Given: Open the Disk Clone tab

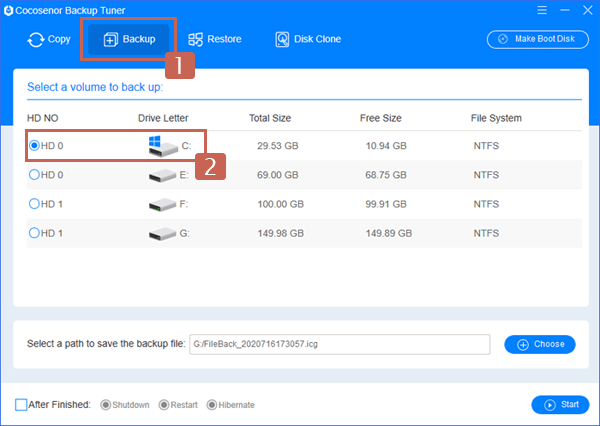Looking at the screenshot, I should click(x=308, y=39).
